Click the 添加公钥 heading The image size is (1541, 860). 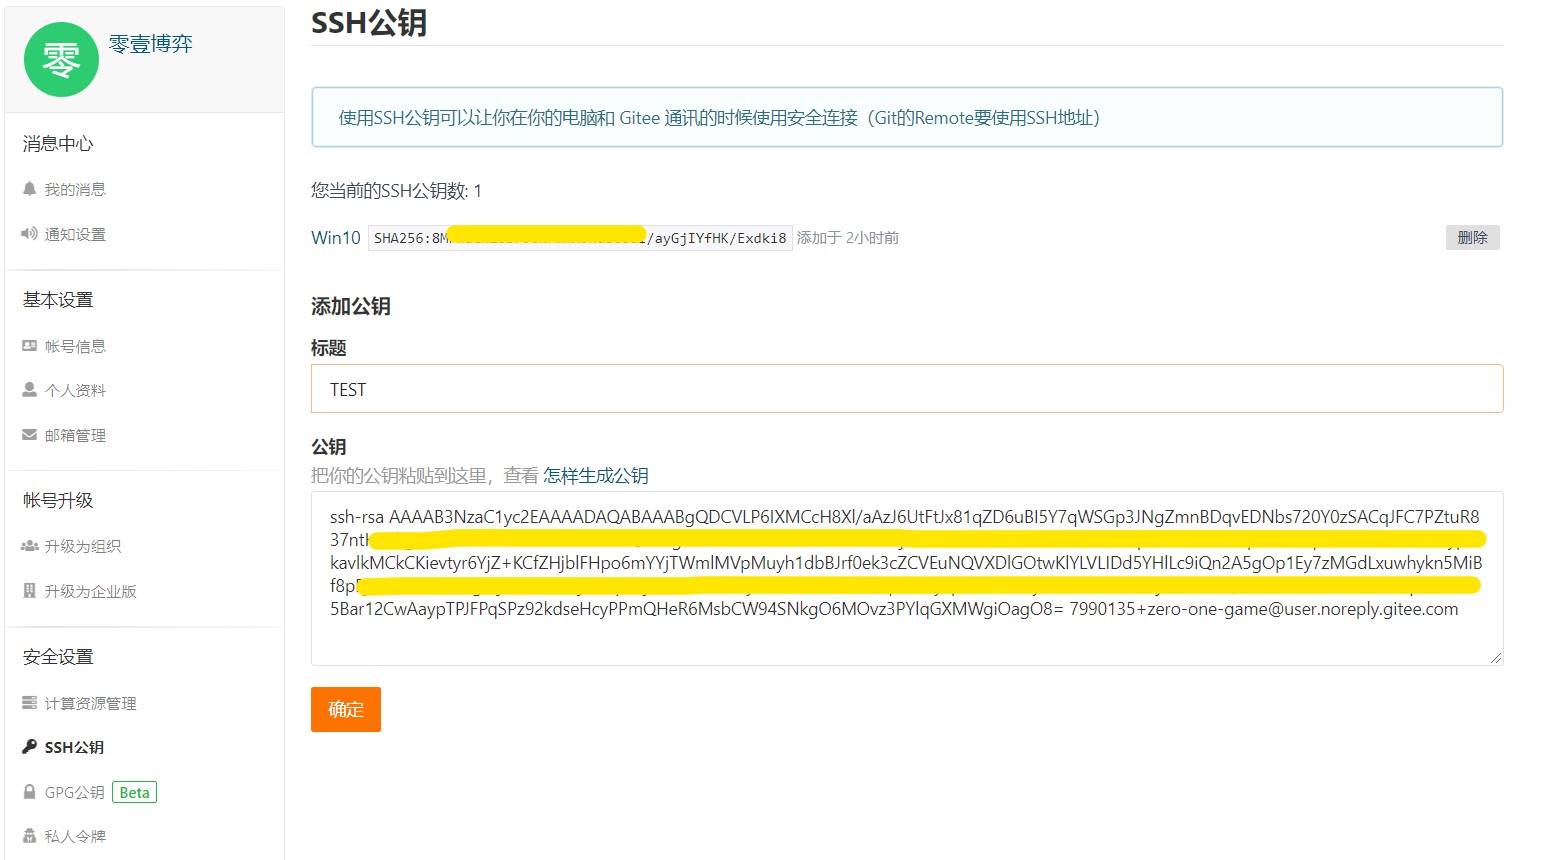(x=351, y=307)
